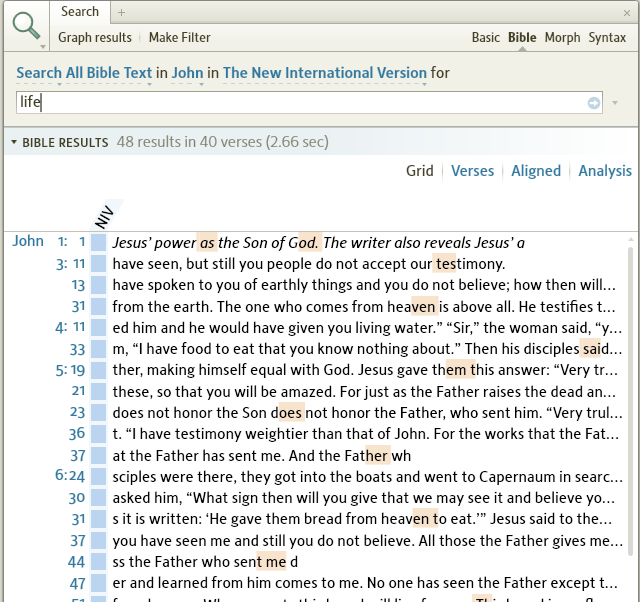This screenshot has height=602, width=640.
Task: Open verse reference 3: 11
Action: point(70,264)
